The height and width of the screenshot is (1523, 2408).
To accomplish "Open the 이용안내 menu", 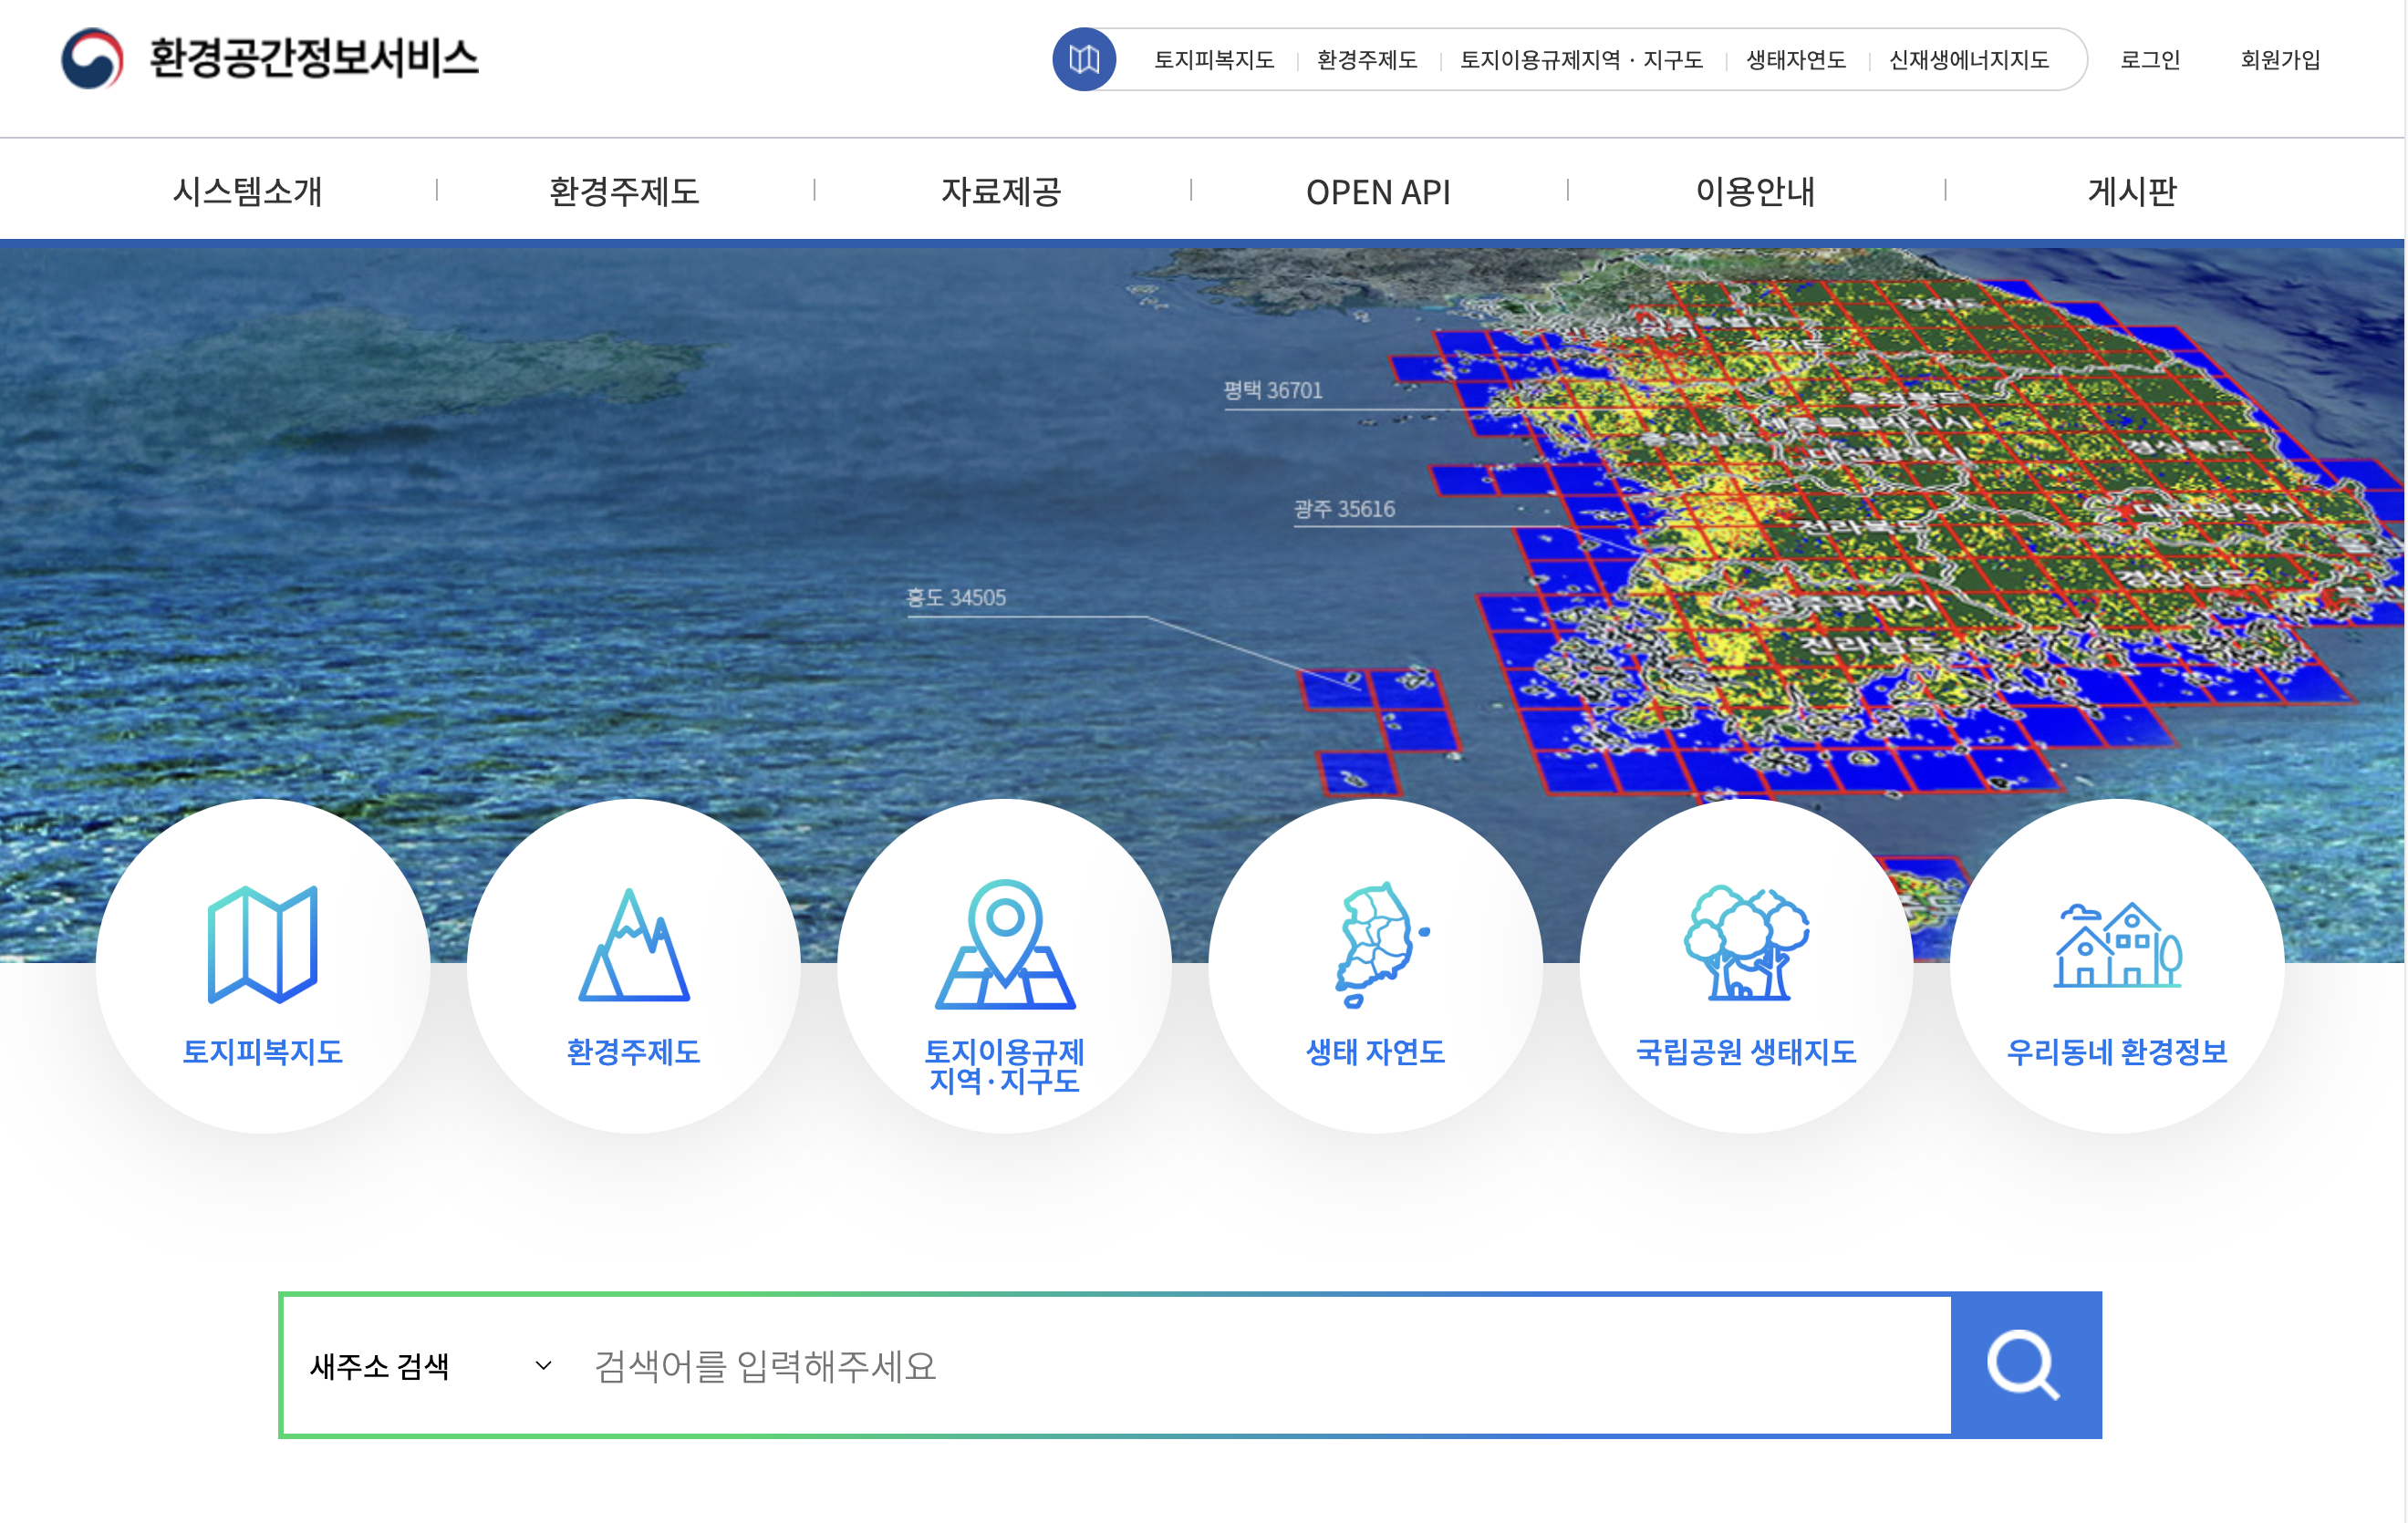I will (1755, 191).
